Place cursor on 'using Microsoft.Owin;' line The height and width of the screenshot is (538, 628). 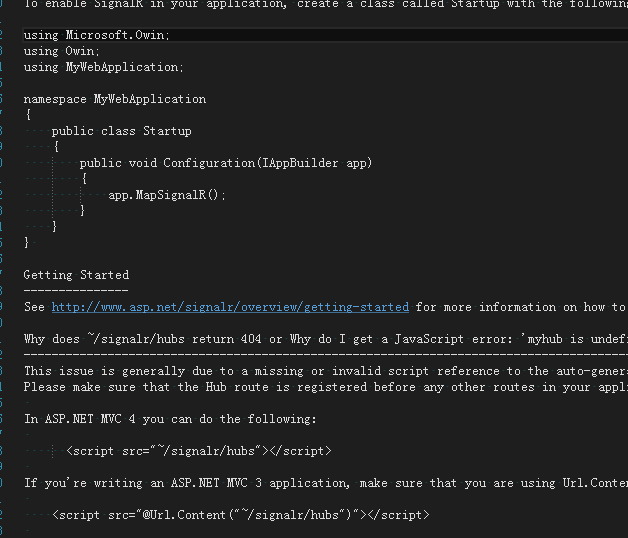coord(97,35)
